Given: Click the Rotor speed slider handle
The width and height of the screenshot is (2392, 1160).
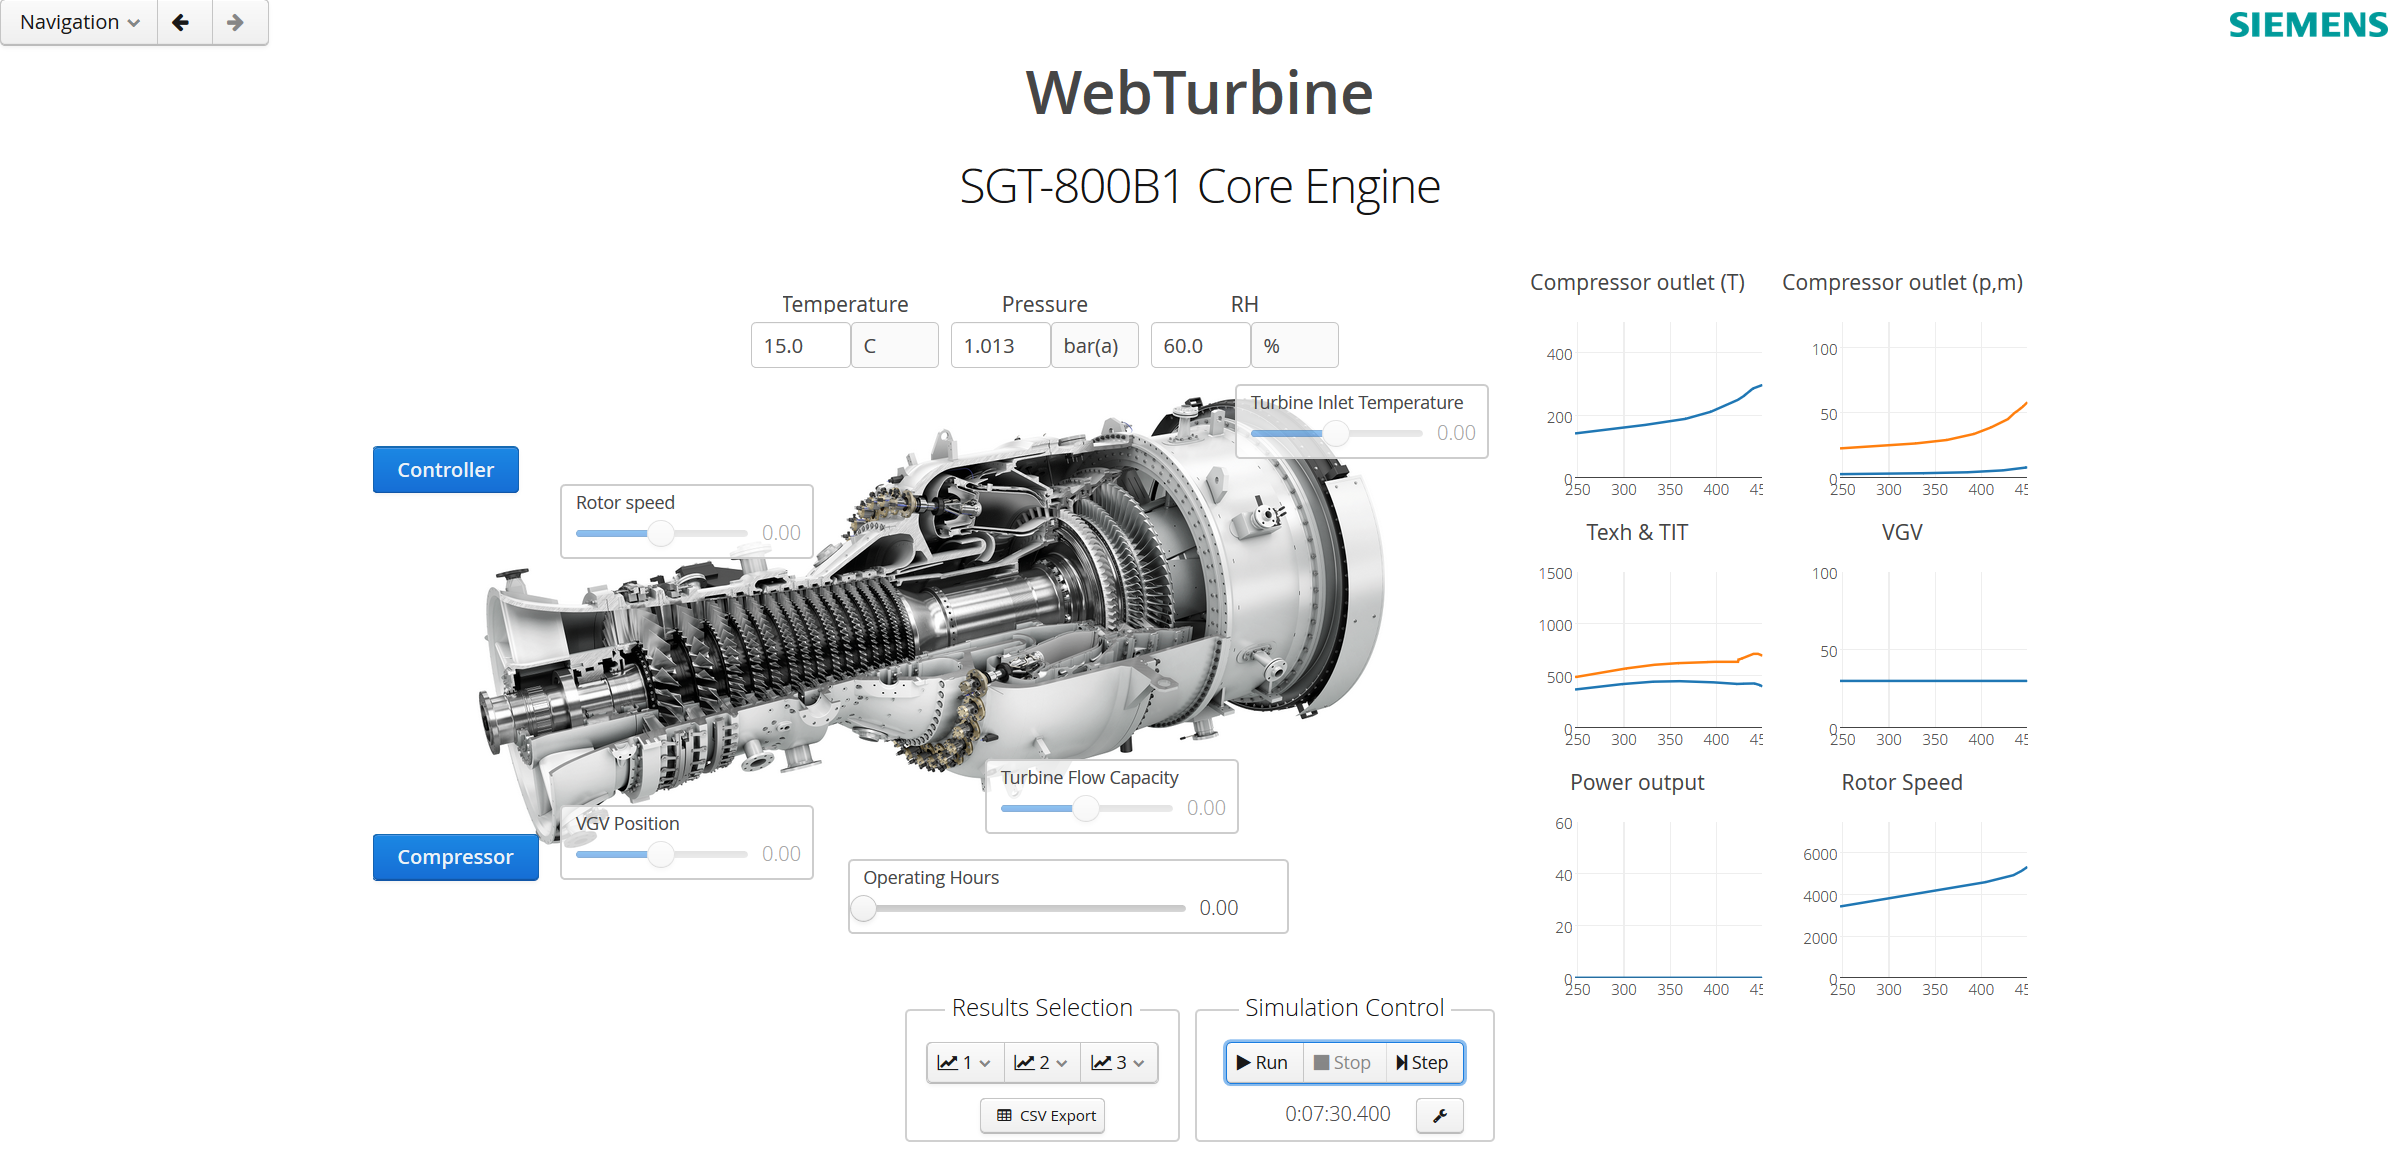Looking at the screenshot, I should [x=660, y=533].
